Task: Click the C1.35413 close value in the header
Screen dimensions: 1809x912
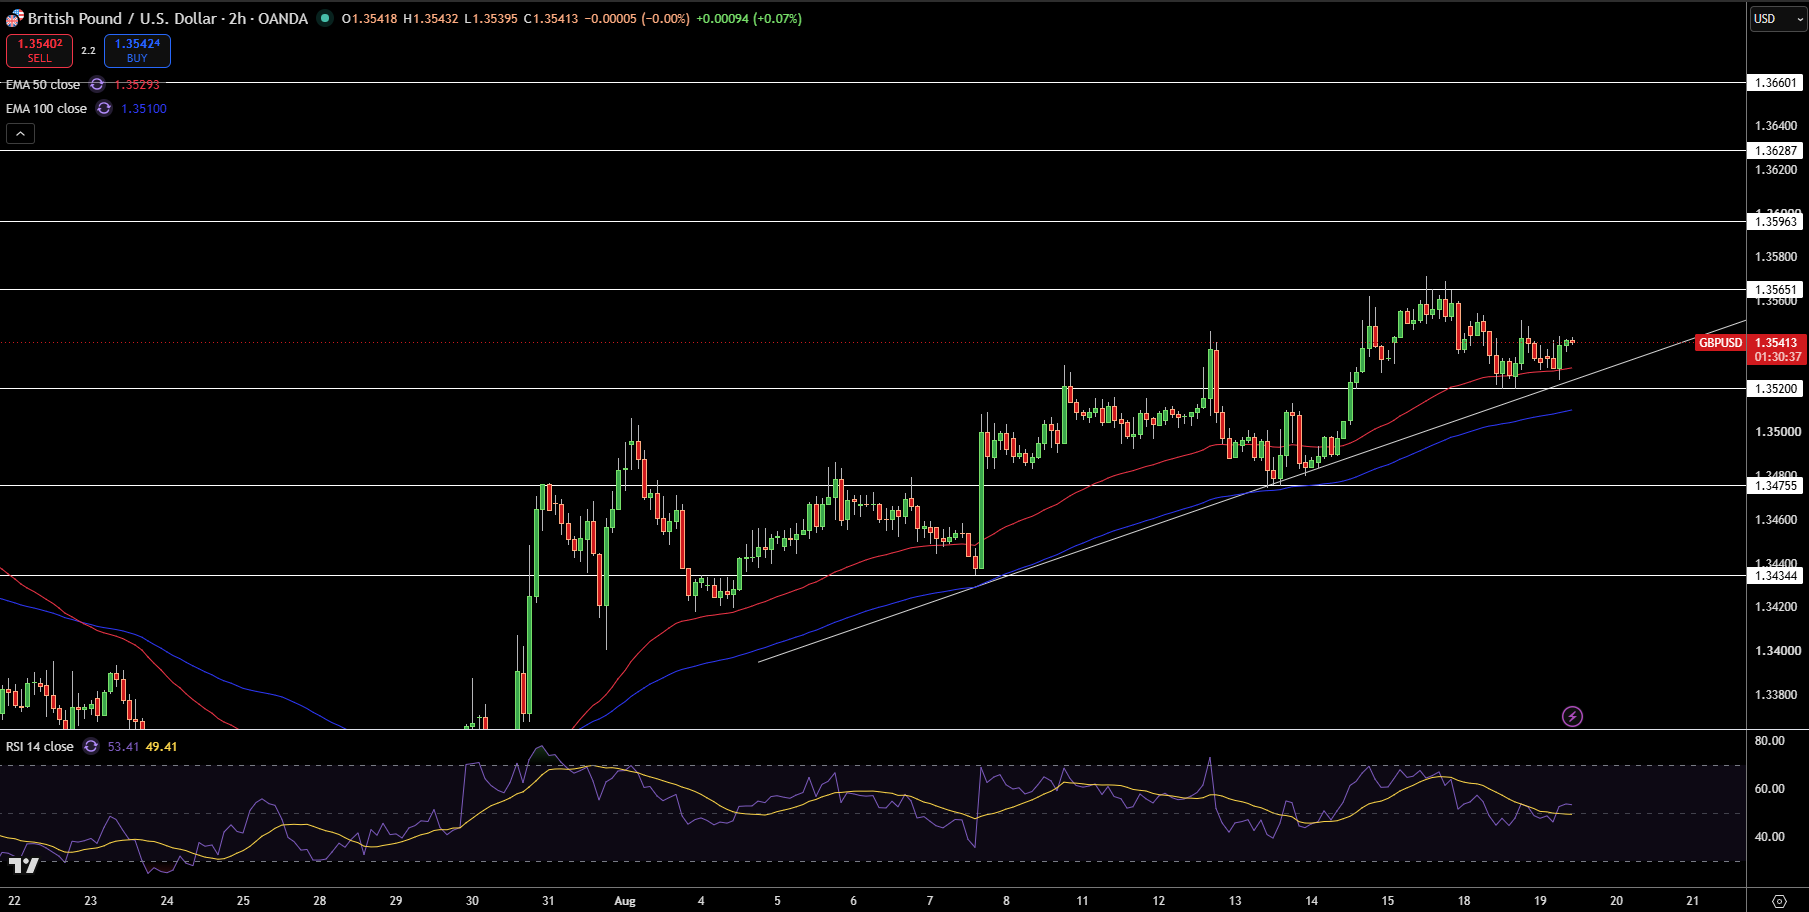Action: coord(551,19)
